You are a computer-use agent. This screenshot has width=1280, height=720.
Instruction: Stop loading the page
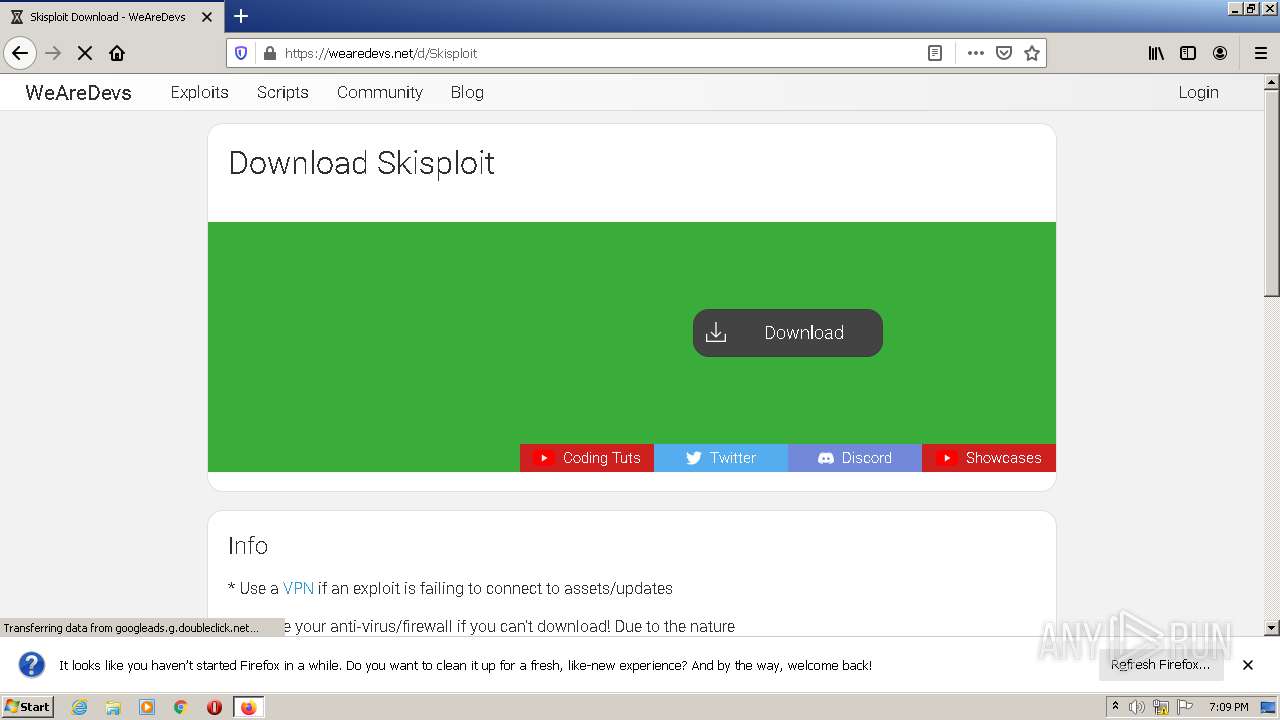[85, 53]
